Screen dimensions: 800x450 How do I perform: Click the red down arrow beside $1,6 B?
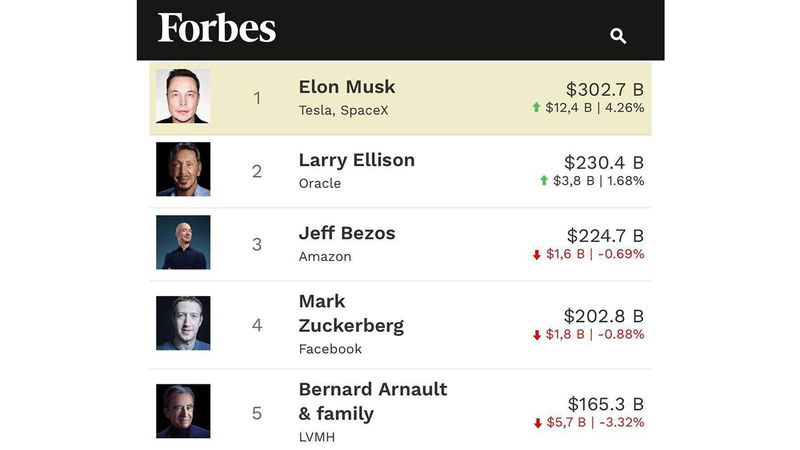click(x=537, y=255)
